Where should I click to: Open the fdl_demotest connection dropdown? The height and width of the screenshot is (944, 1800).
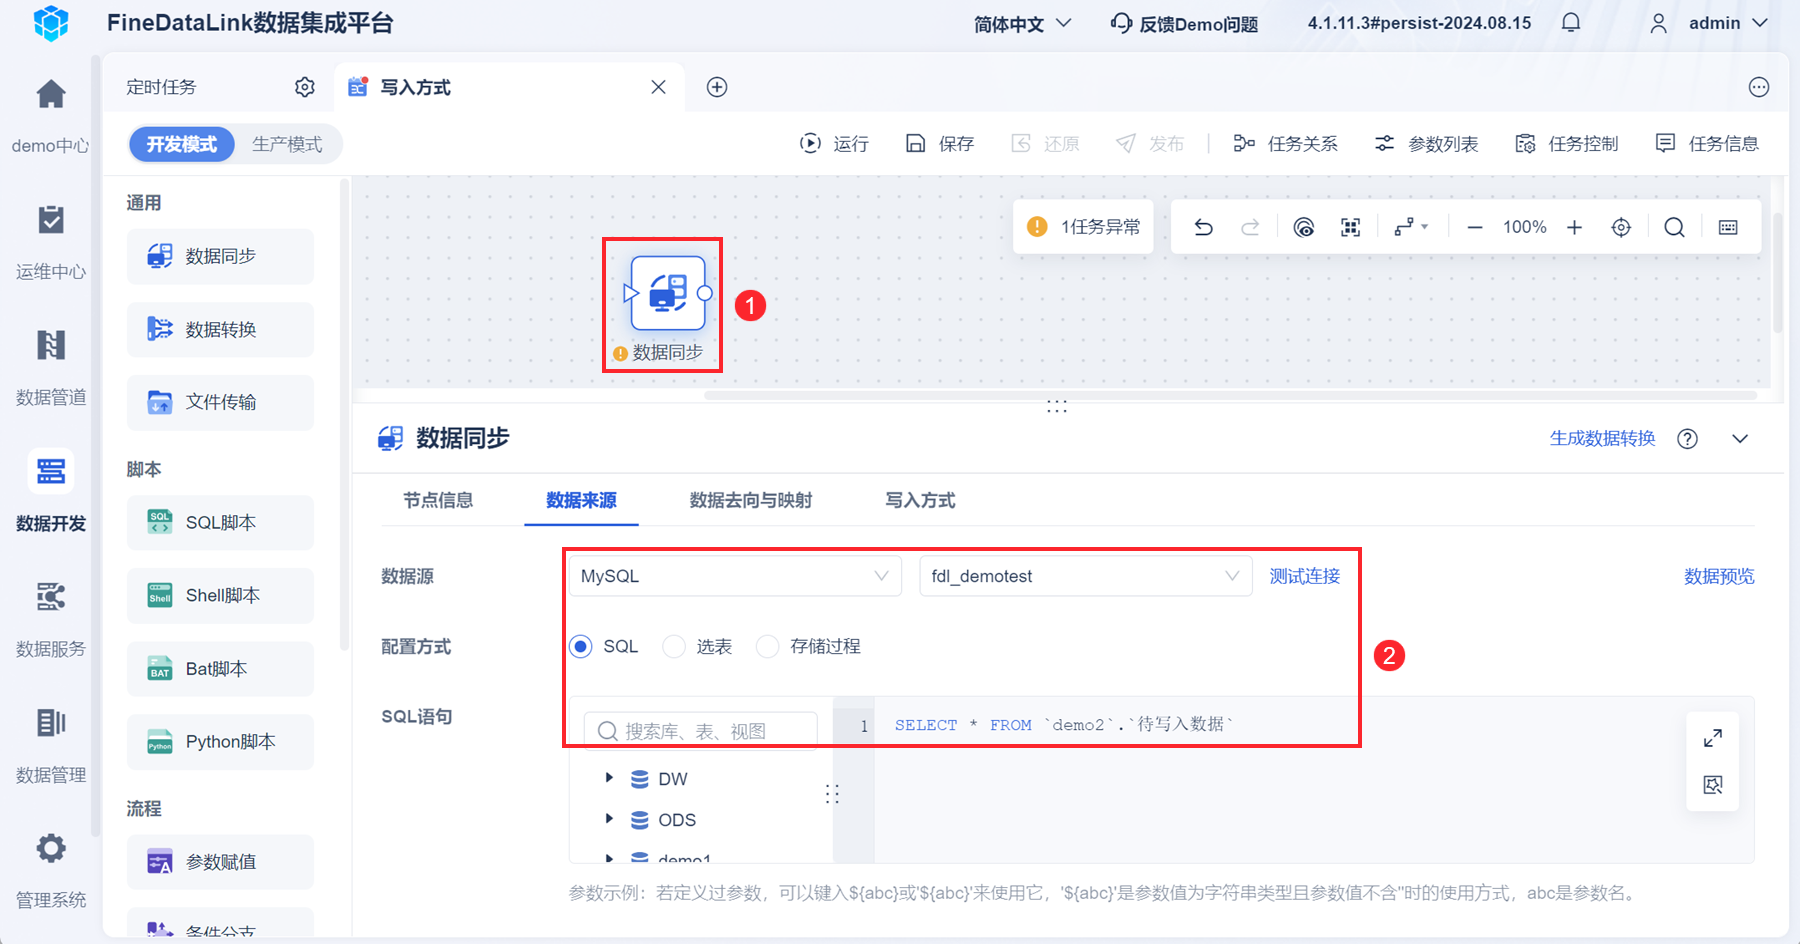tap(1086, 576)
